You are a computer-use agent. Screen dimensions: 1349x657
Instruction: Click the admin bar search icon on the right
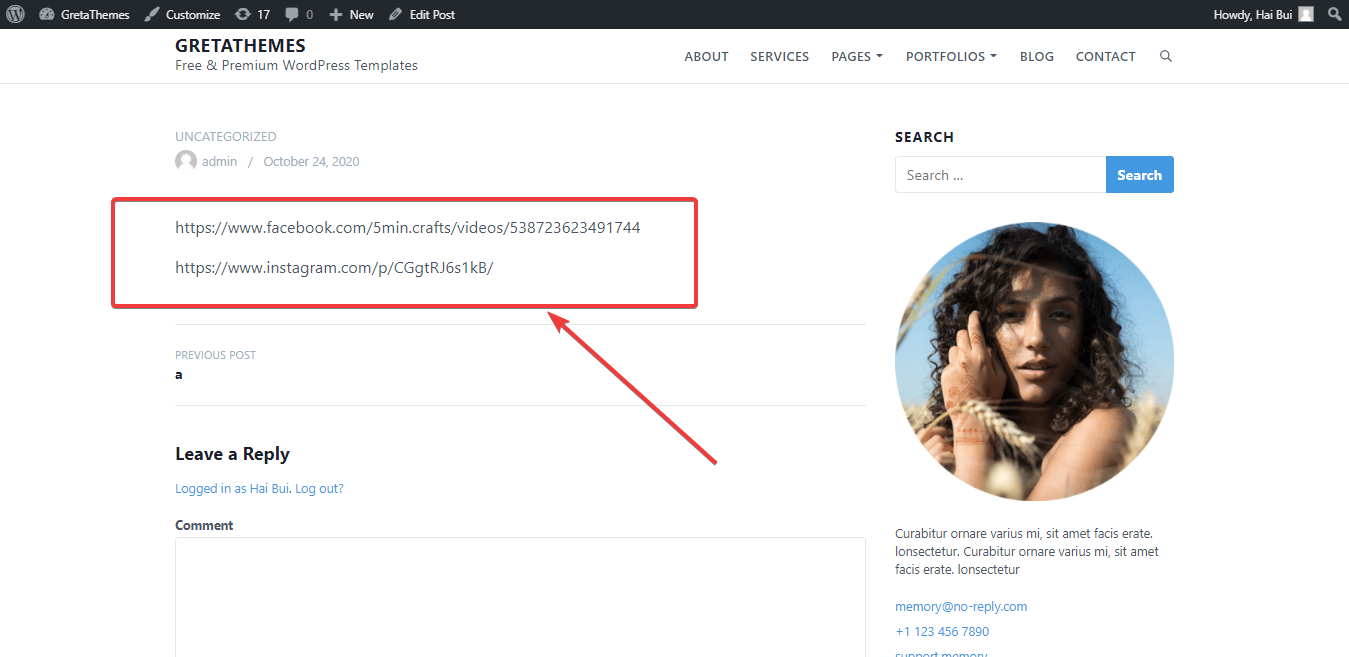click(x=1335, y=14)
